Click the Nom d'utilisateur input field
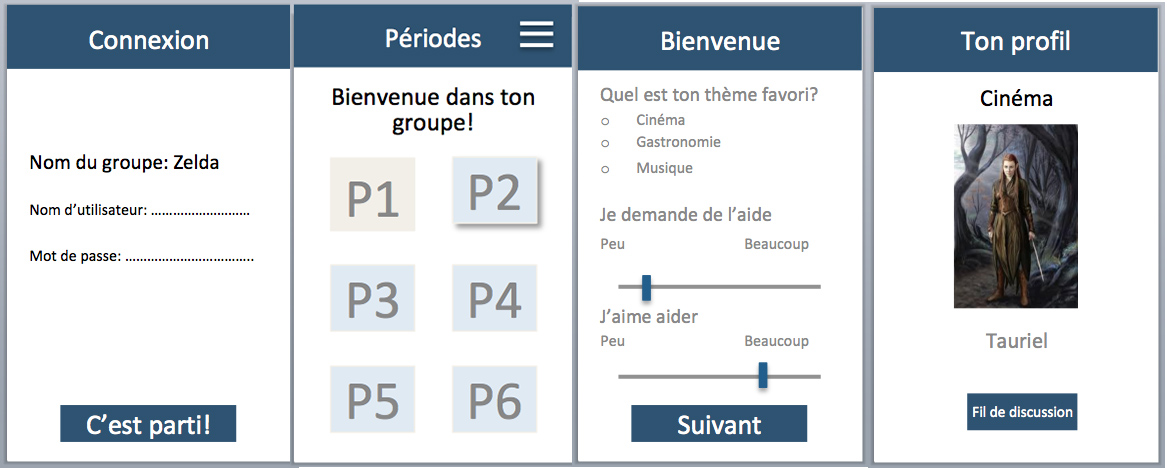 200,211
